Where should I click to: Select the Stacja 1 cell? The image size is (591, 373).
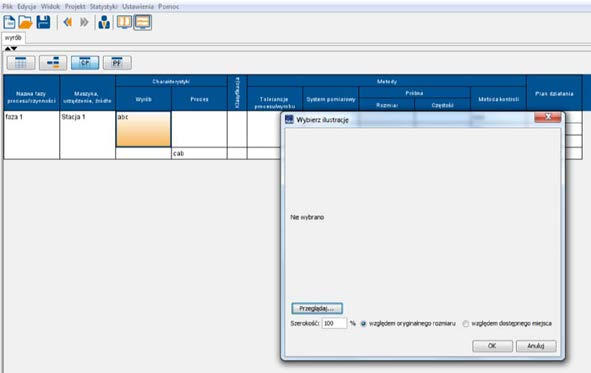pyautogui.click(x=87, y=135)
